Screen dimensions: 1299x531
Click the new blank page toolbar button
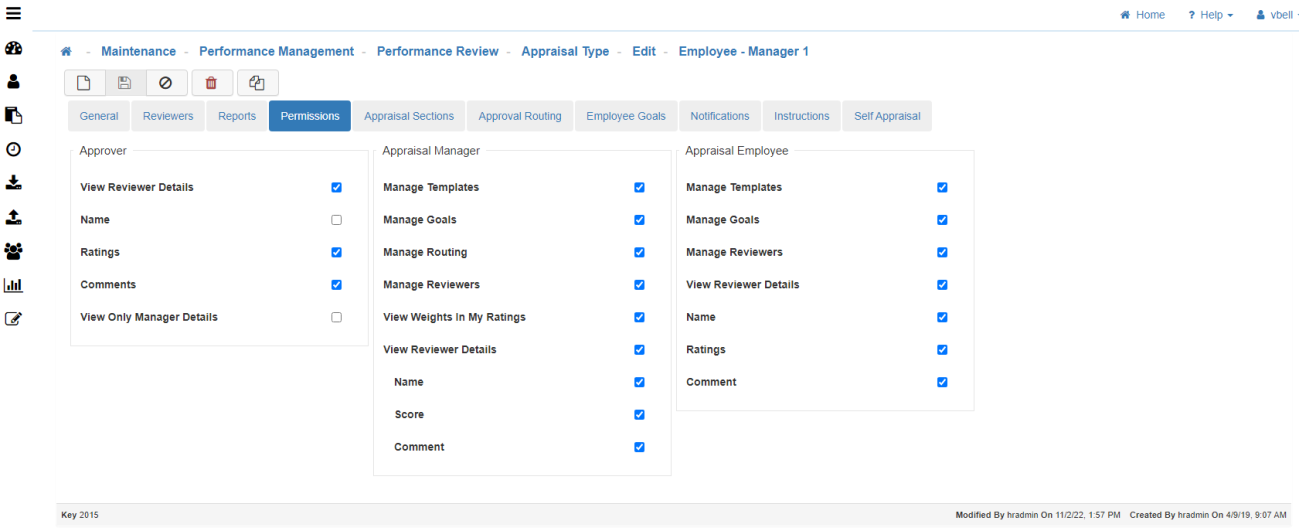(x=85, y=83)
